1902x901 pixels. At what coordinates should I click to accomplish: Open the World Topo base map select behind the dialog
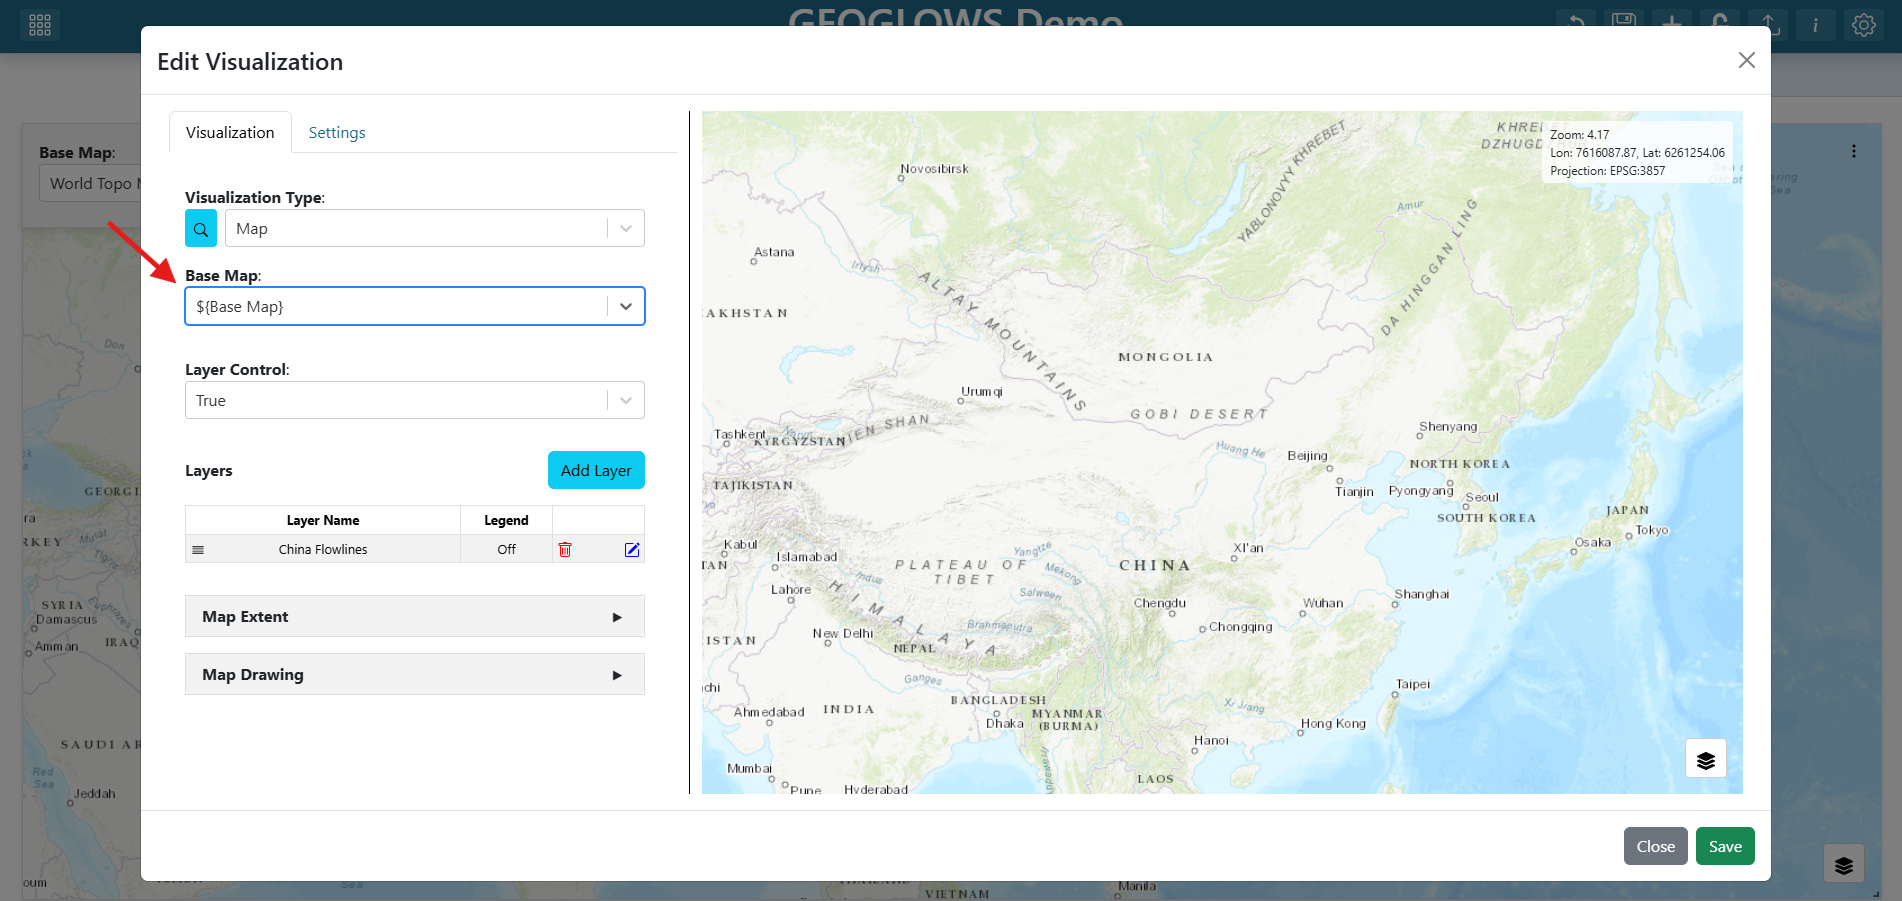click(x=91, y=184)
